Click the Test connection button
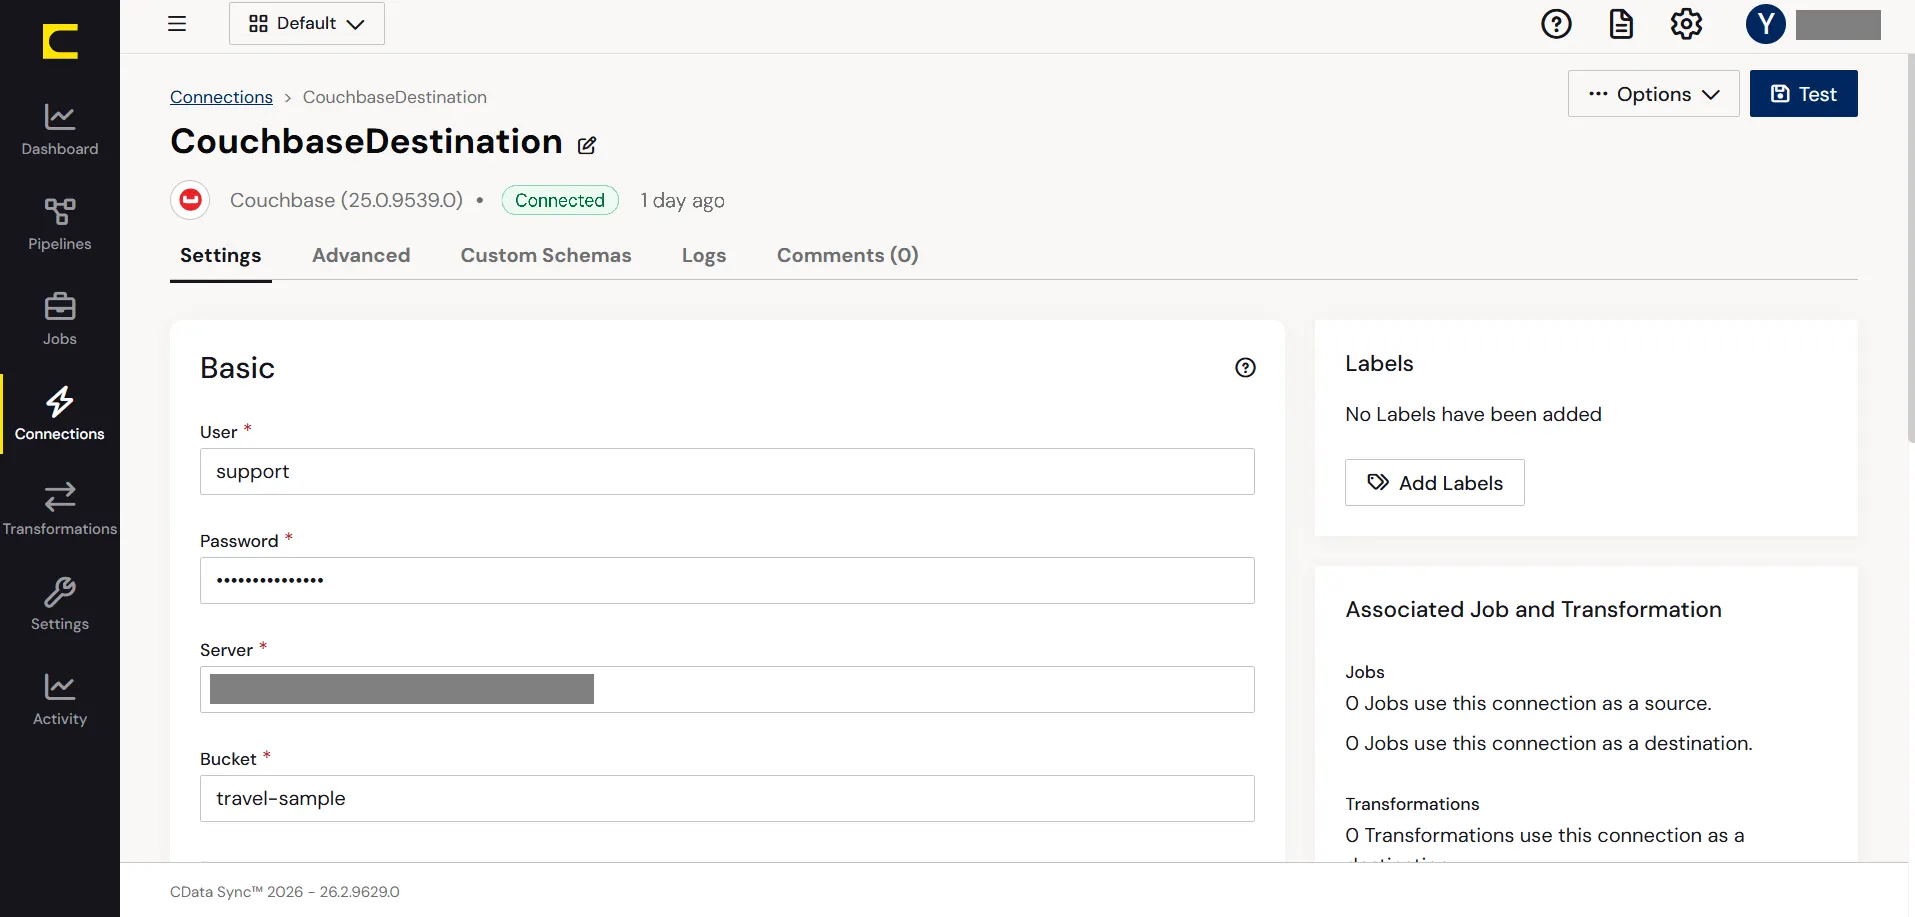1915x917 pixels. [x=1804, y=94]
